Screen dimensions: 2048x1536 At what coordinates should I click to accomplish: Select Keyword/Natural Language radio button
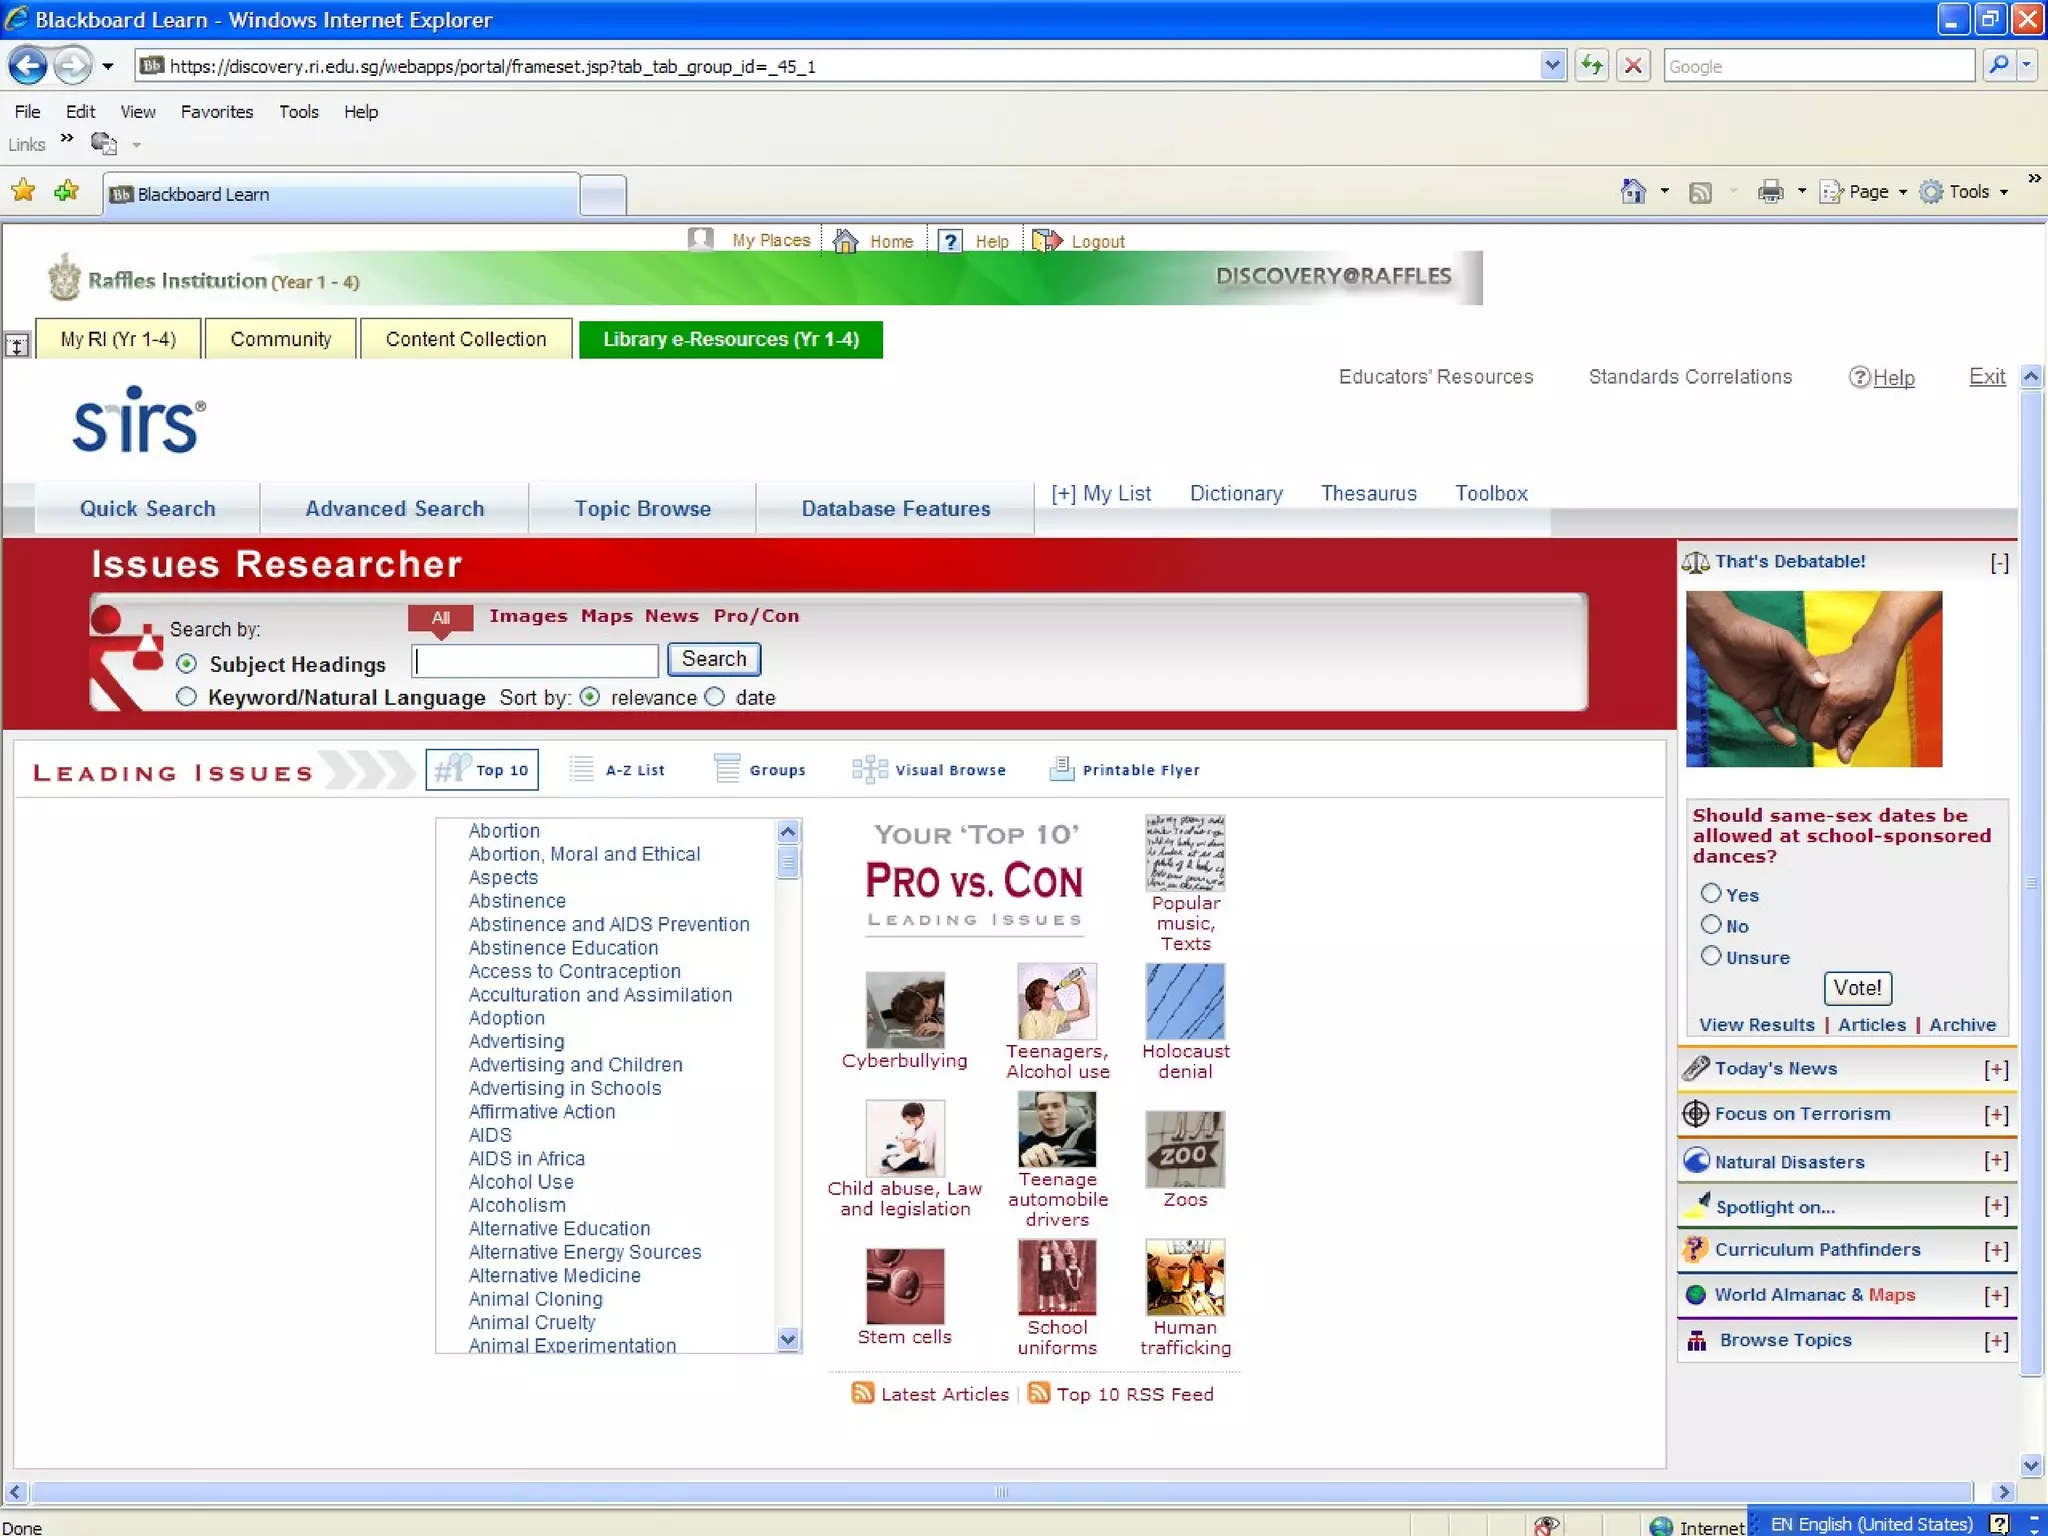[186, 697]
